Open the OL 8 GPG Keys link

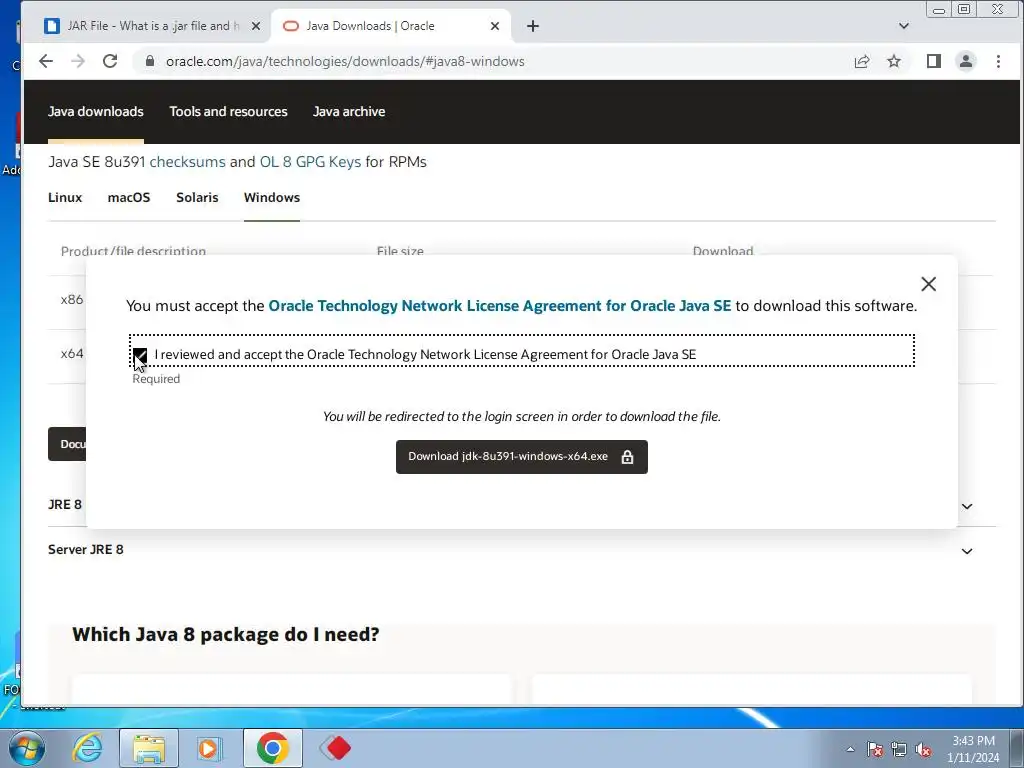click(x=310, y=161)
